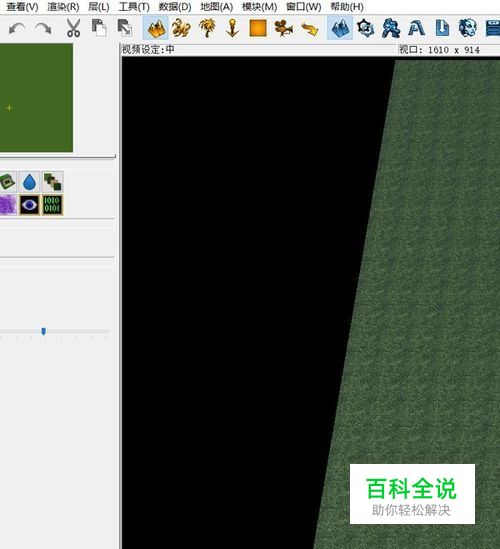
Task: Open the 帮助(H) menu
Action: tap(347, 7)
